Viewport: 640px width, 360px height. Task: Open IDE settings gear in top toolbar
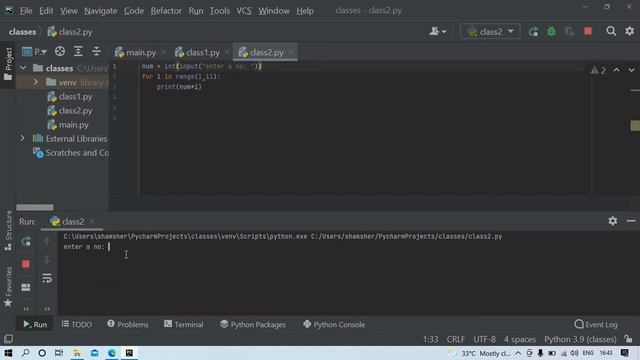[630, 31]
